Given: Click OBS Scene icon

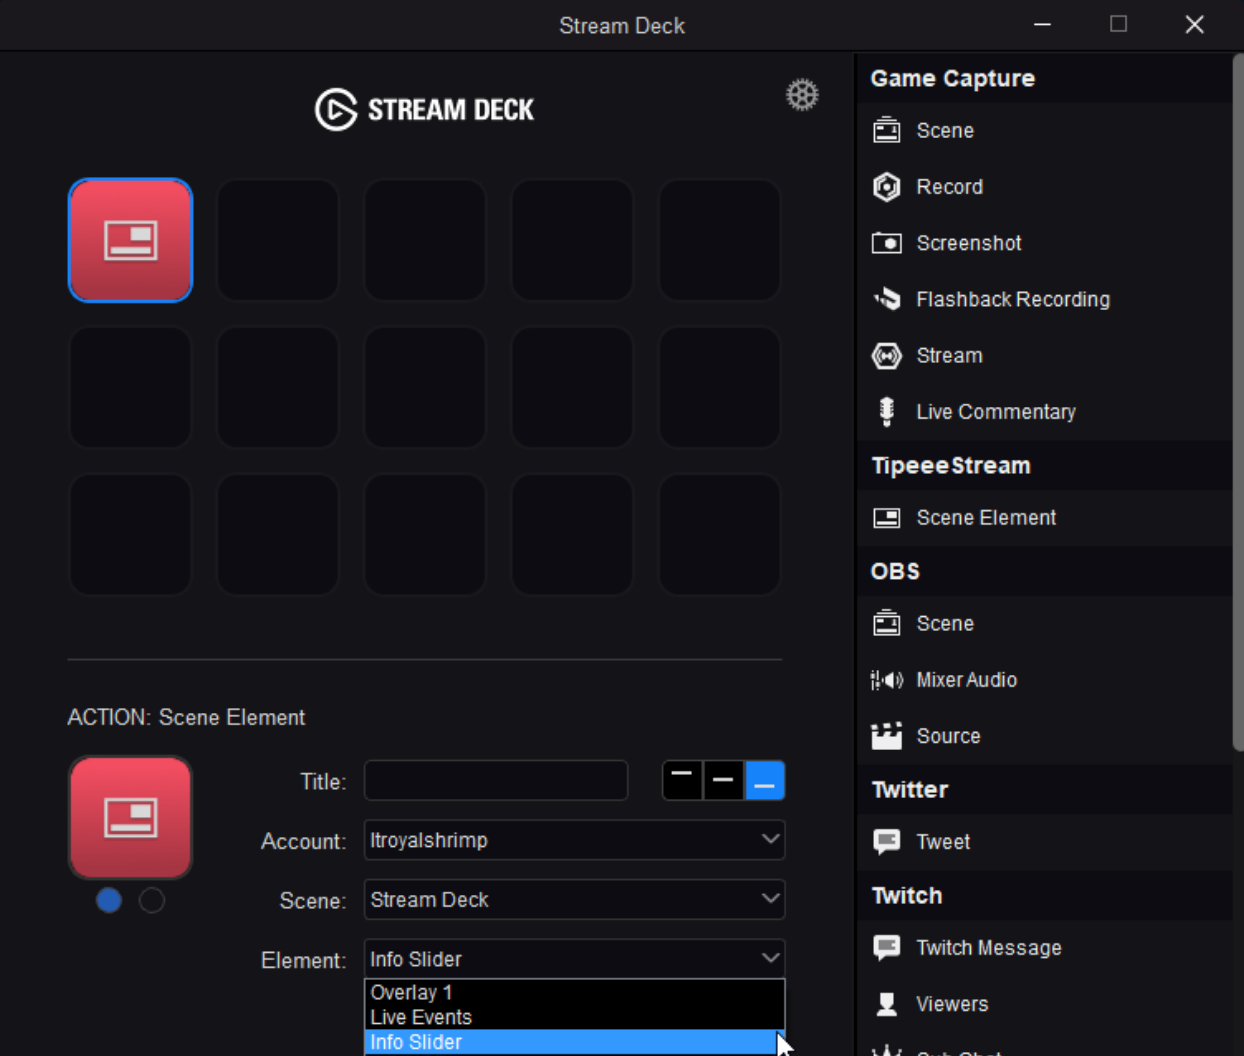Looking at the screenshot, I should coord(886,623).
